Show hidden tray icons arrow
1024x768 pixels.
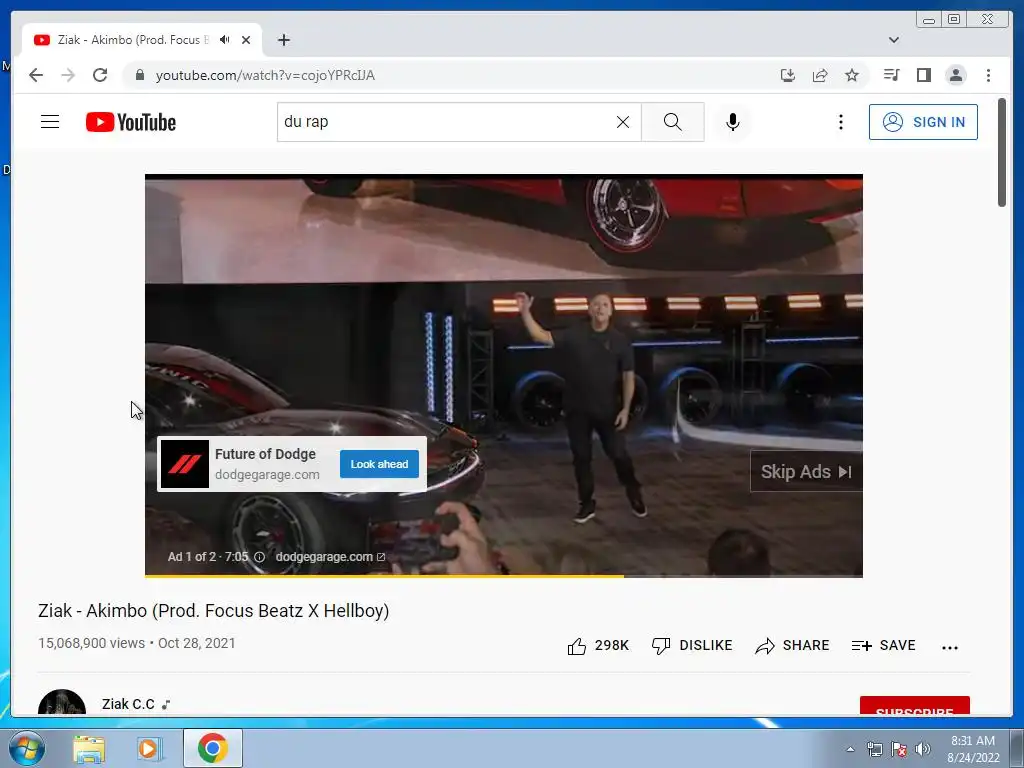(x=850, y=749)
